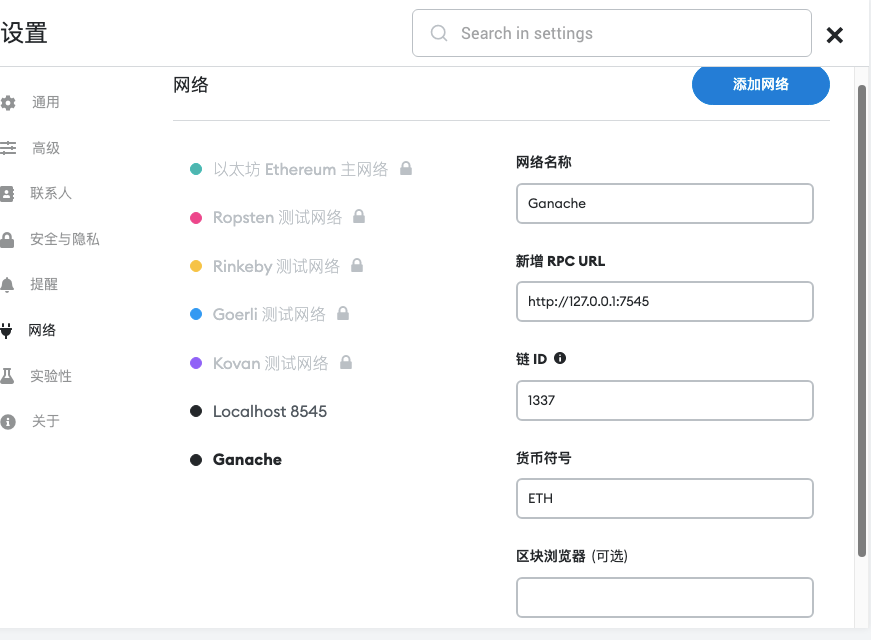871x640 pixels.
Task: Click the black dot of Ganache network
Action: (x=196, y=460)
